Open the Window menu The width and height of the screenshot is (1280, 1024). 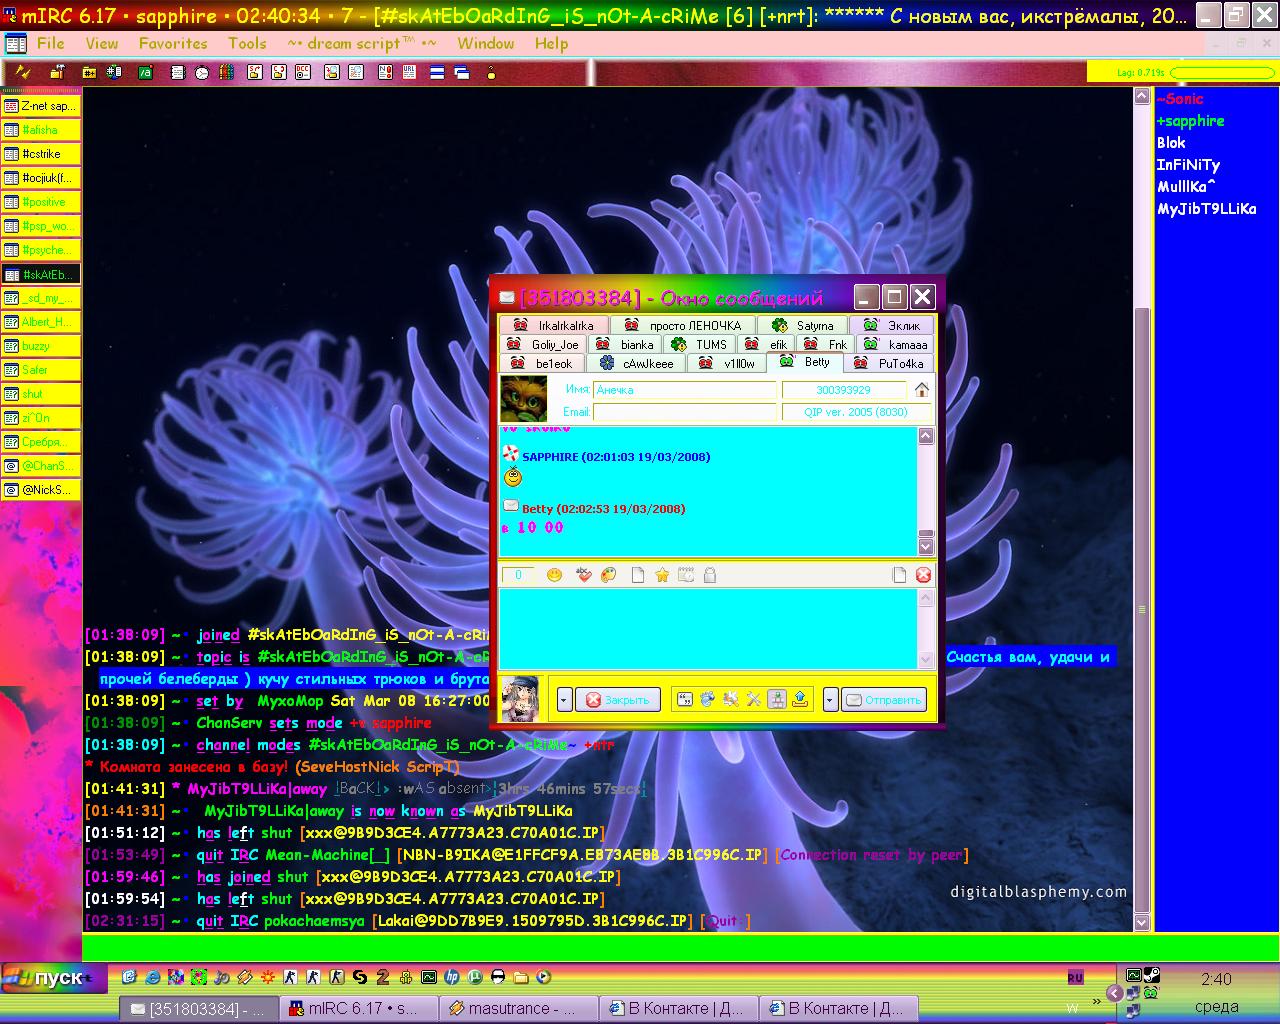[486, 43]
